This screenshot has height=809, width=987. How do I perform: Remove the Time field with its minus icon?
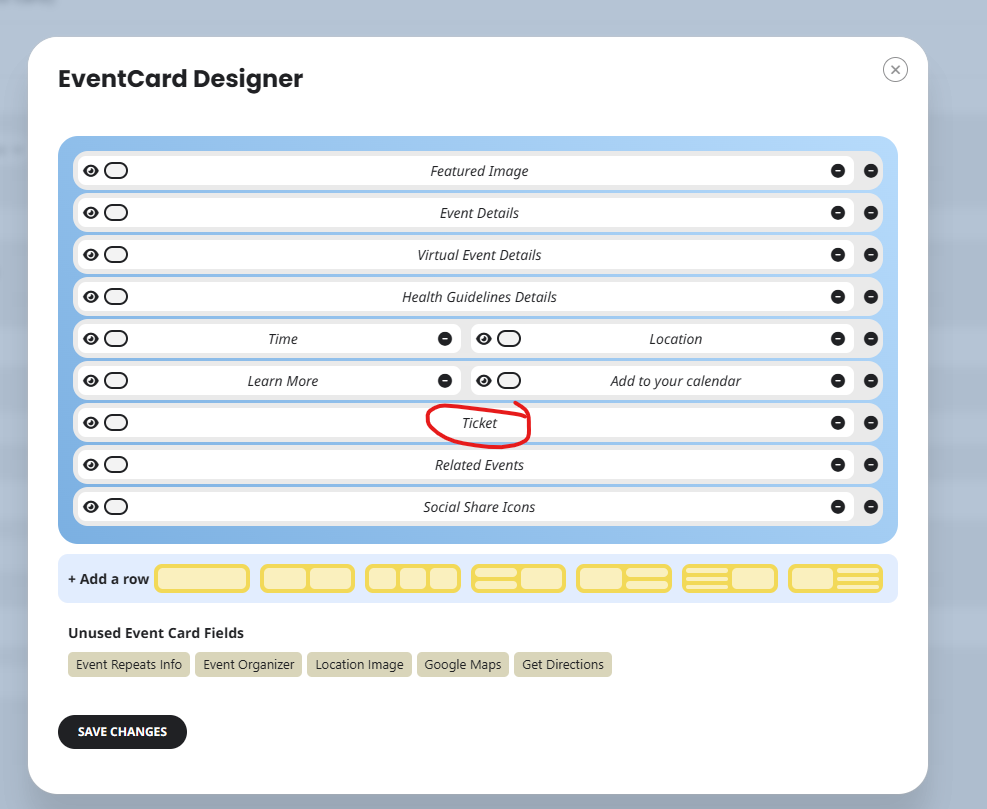(445, 339)
